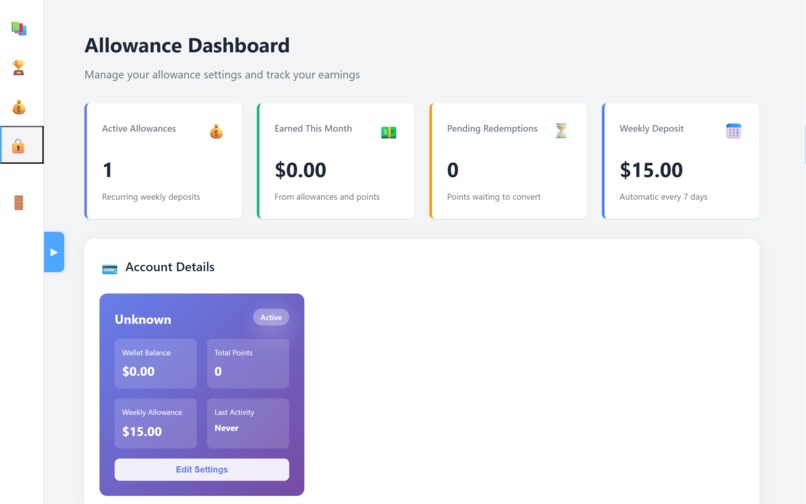The height and width of the screenshot is (504, 806).
Task: Click the Pending Redemptions label
Action: coord(492,129)
